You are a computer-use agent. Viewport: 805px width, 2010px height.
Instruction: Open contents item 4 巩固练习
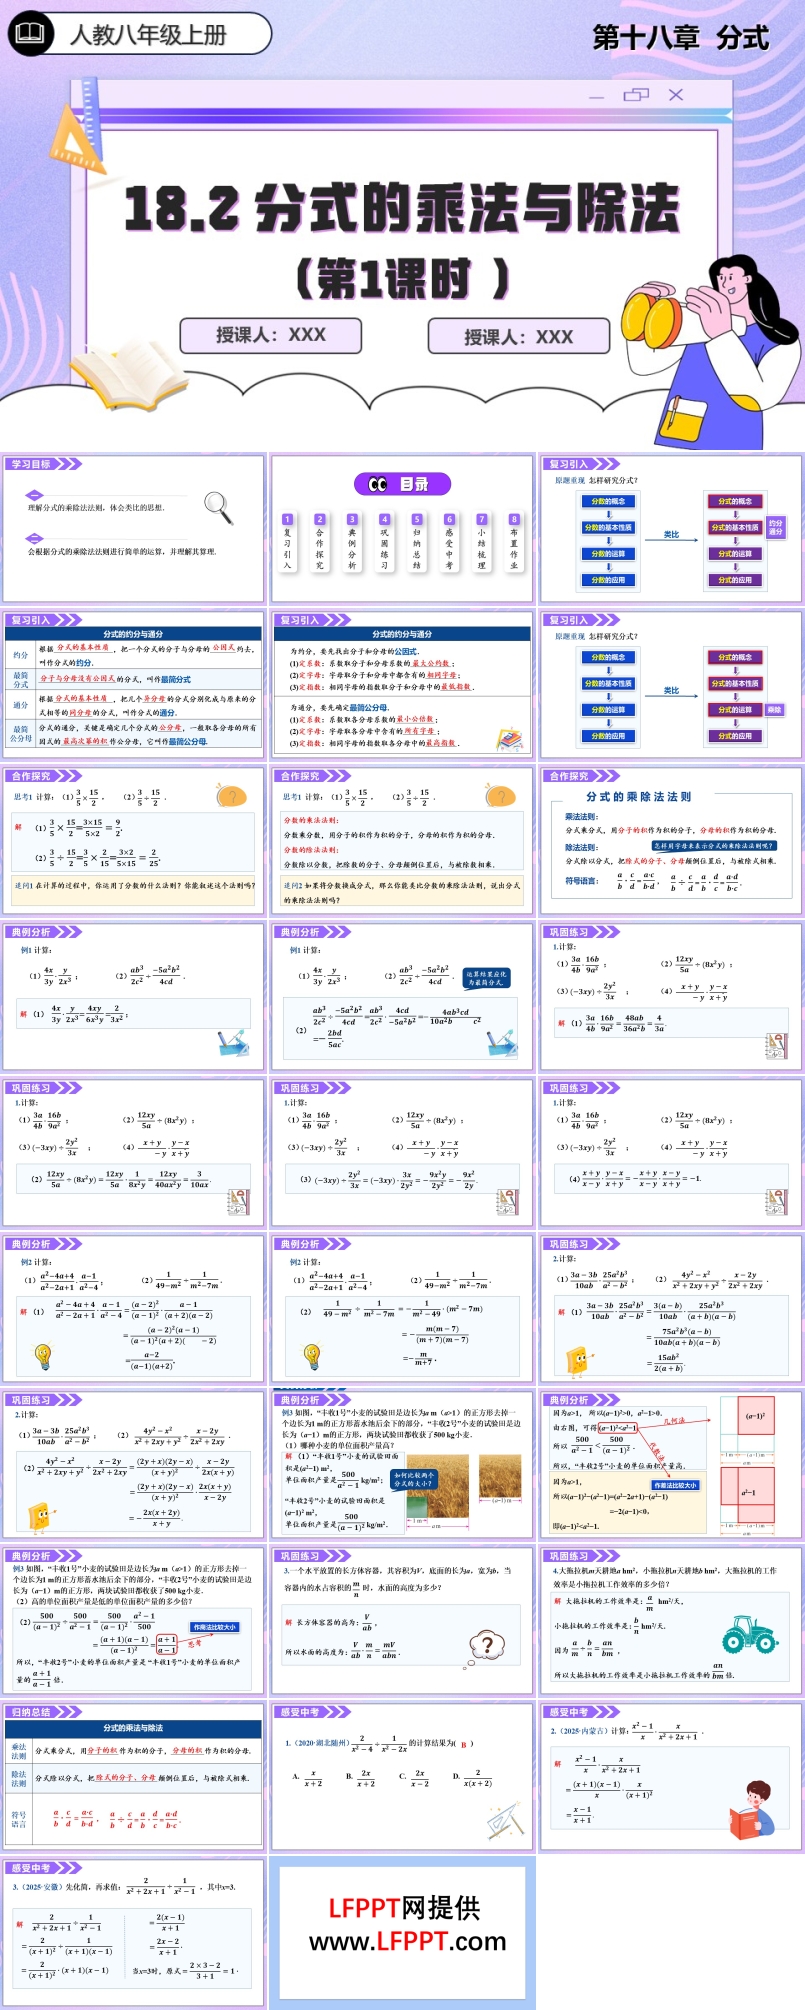[384, 542]
